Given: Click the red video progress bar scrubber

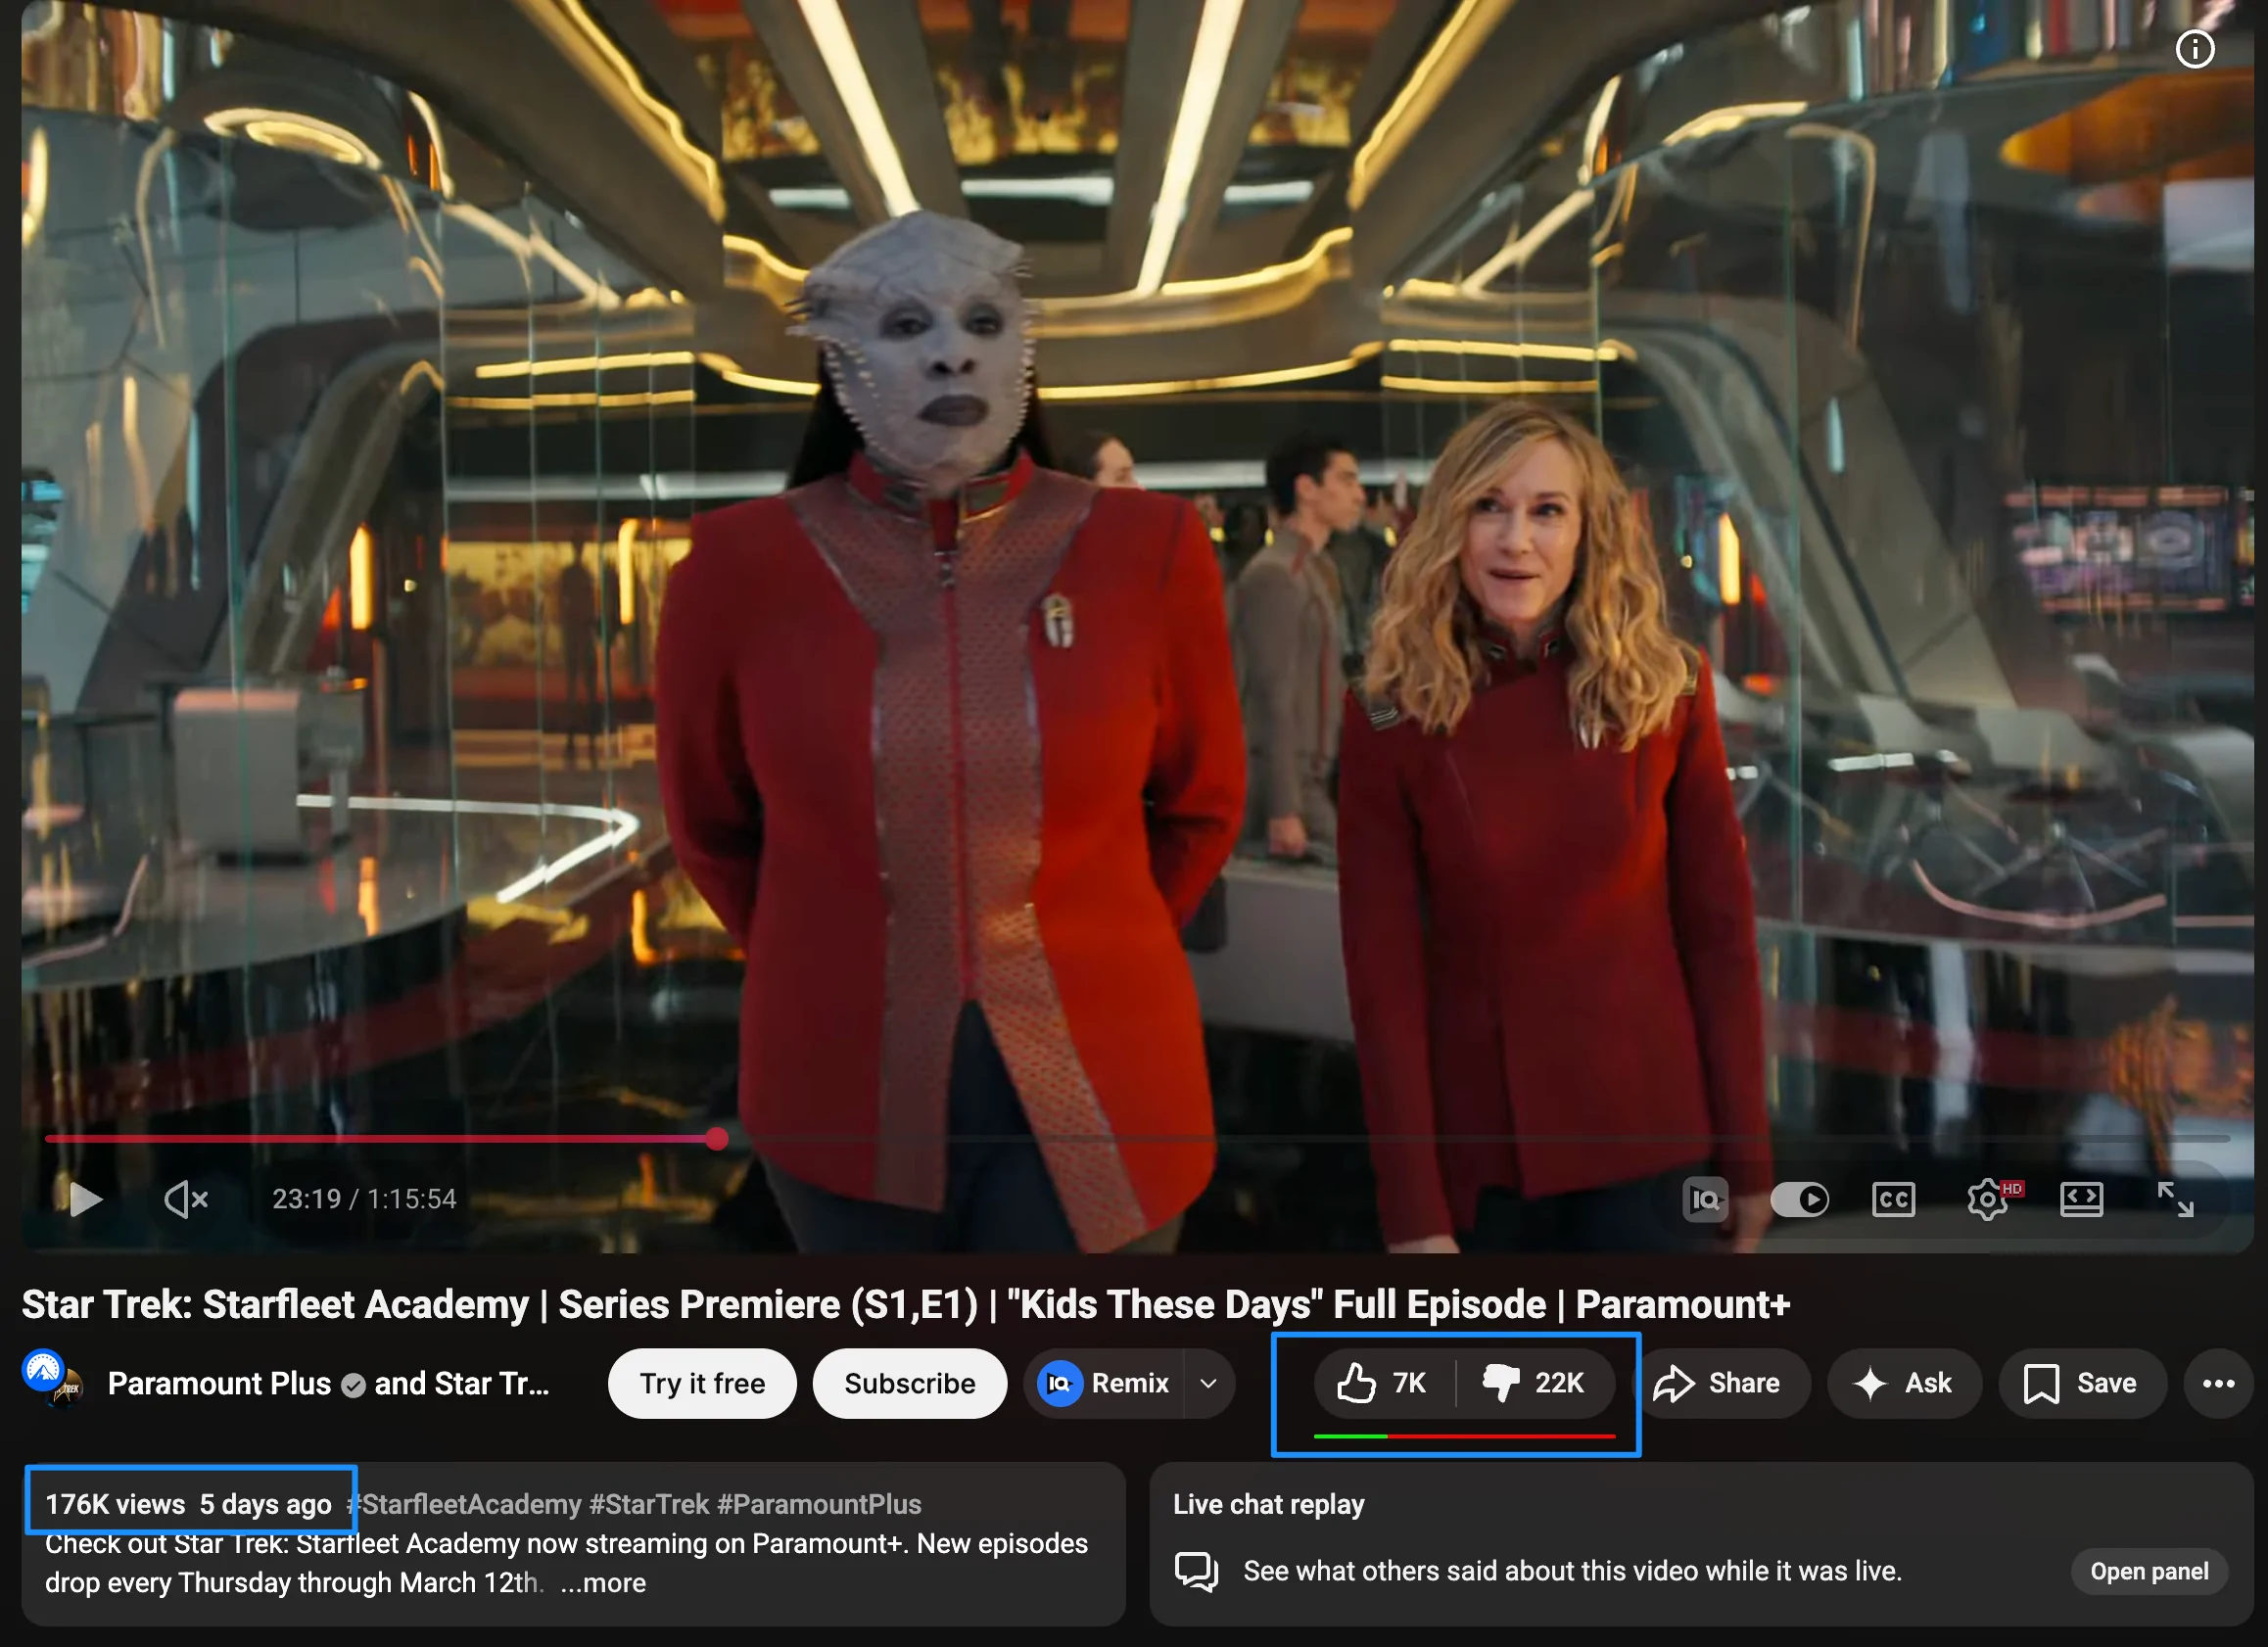Looking at the screenshot, I should pyautogui.click(x=717, y=1138).
